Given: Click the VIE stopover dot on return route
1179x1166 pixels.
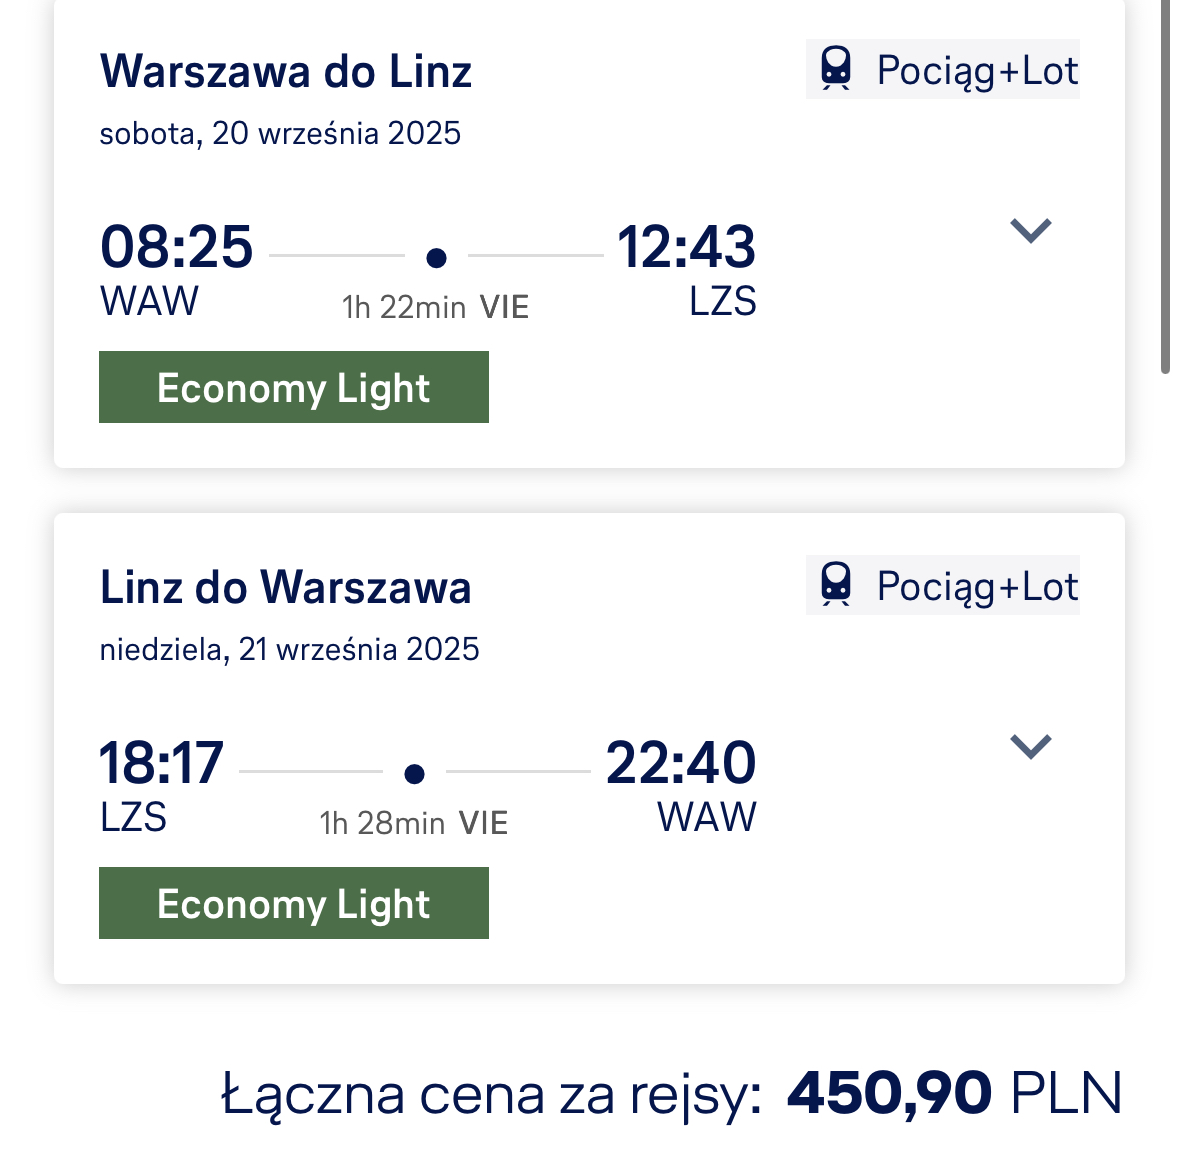Looking at the screenshot, I should [x=414, y=774].
